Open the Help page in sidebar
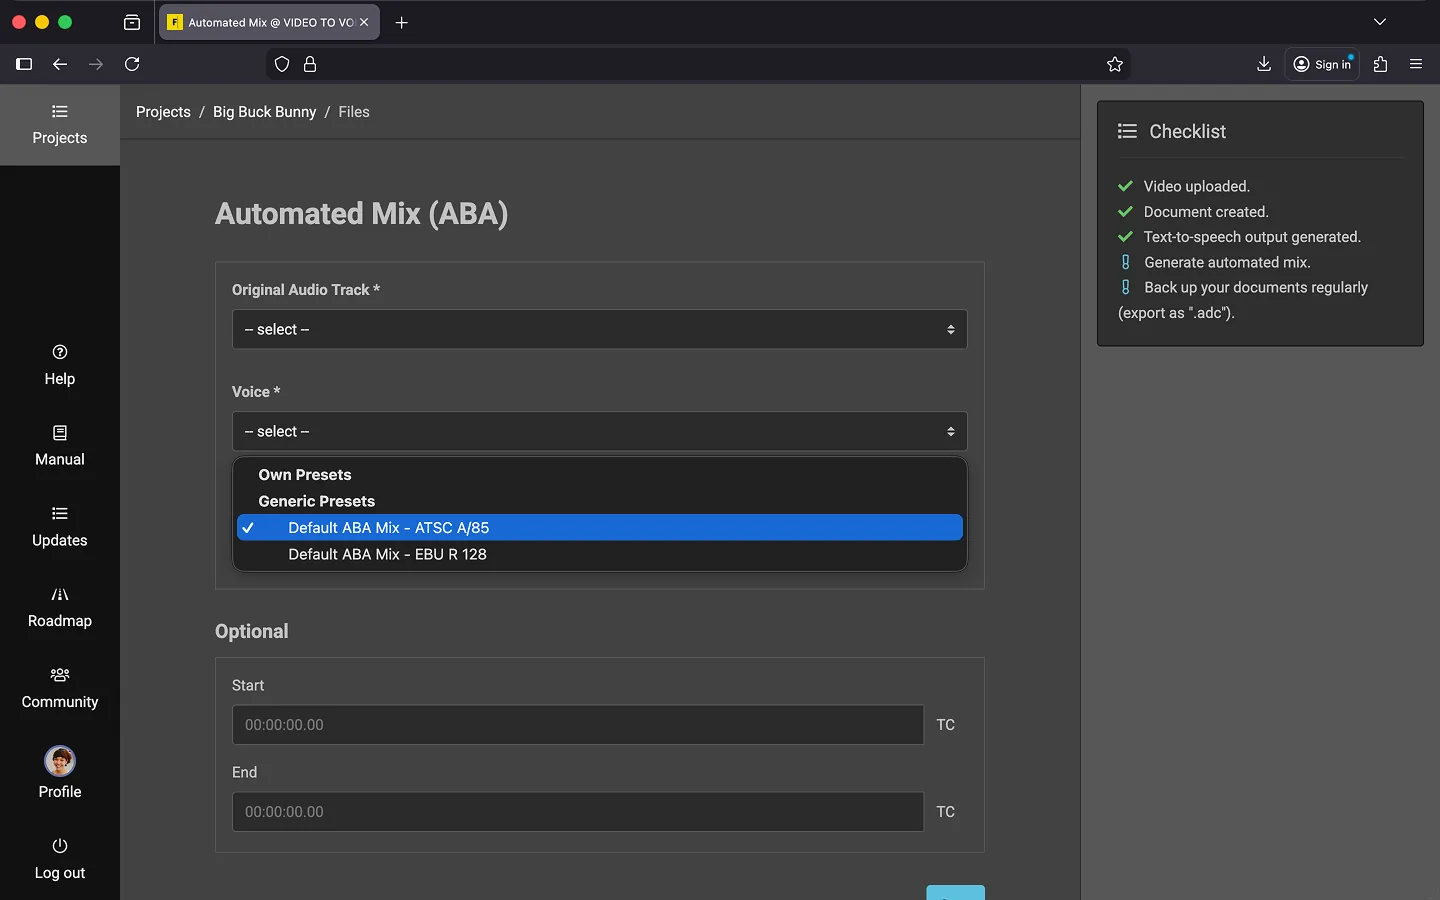The image size is (1440, 900). [x=60, y=365]
